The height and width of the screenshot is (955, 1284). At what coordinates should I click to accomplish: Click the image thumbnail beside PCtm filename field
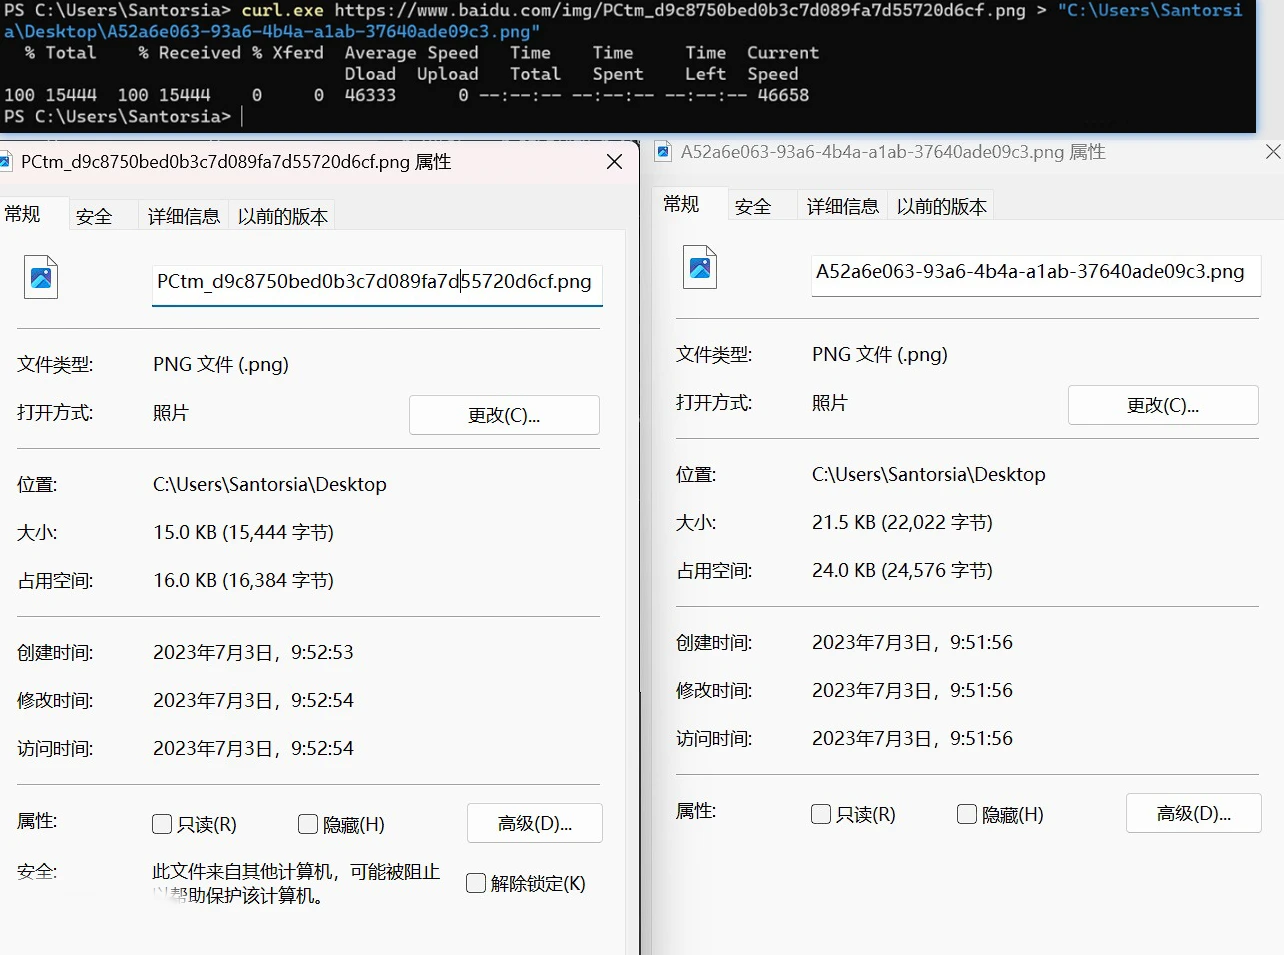tap(40, 277)
